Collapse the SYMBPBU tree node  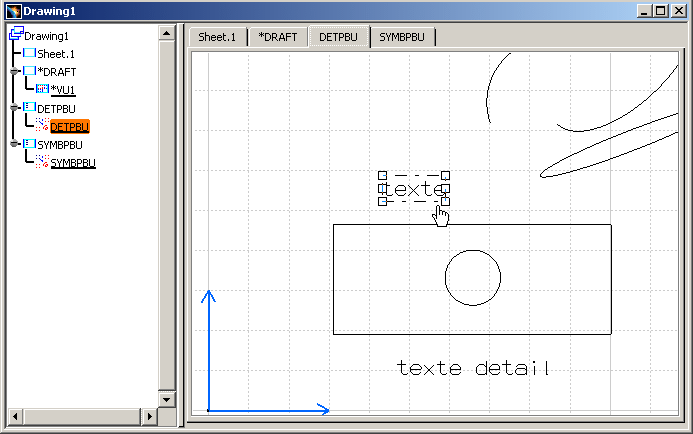[13, 144]
